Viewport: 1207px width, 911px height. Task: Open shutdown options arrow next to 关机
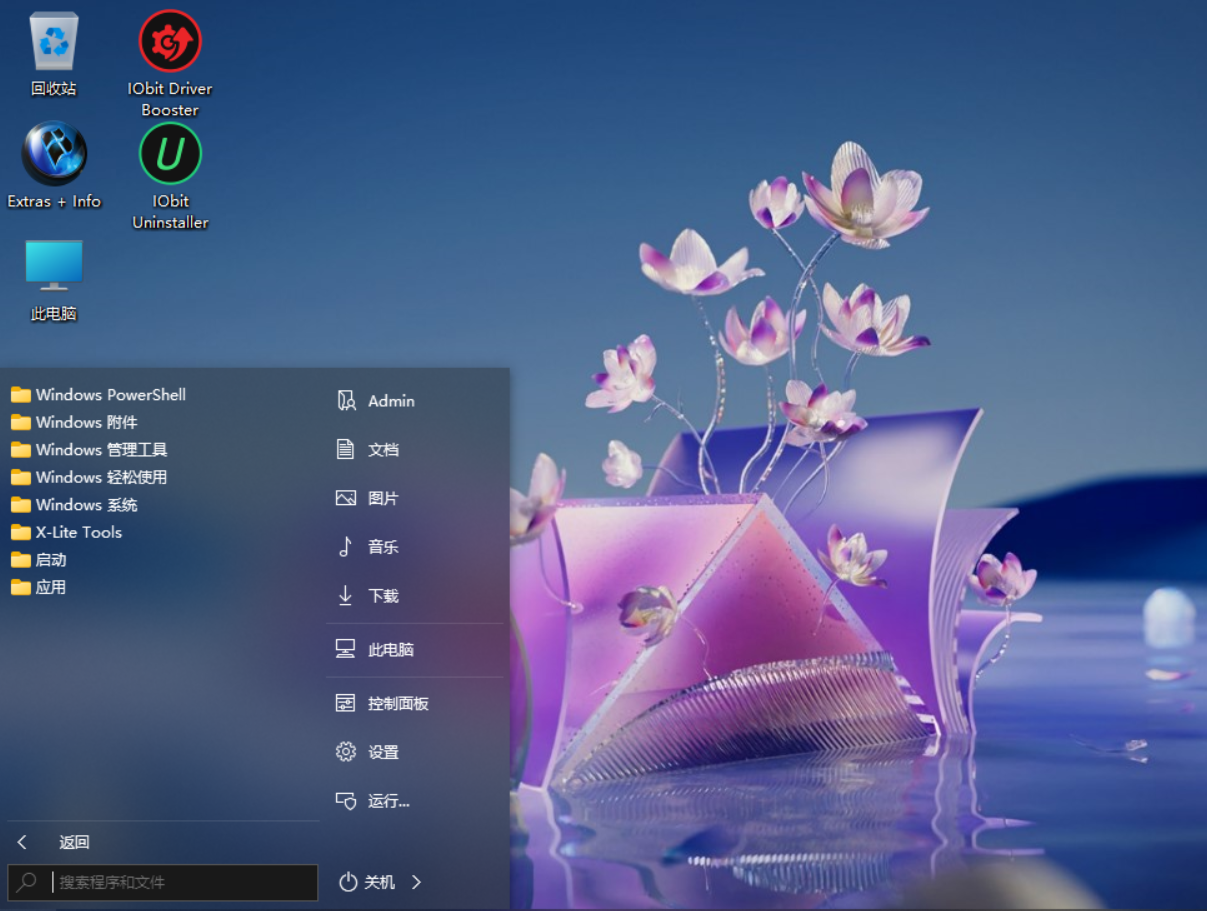[x=417, y=882]
